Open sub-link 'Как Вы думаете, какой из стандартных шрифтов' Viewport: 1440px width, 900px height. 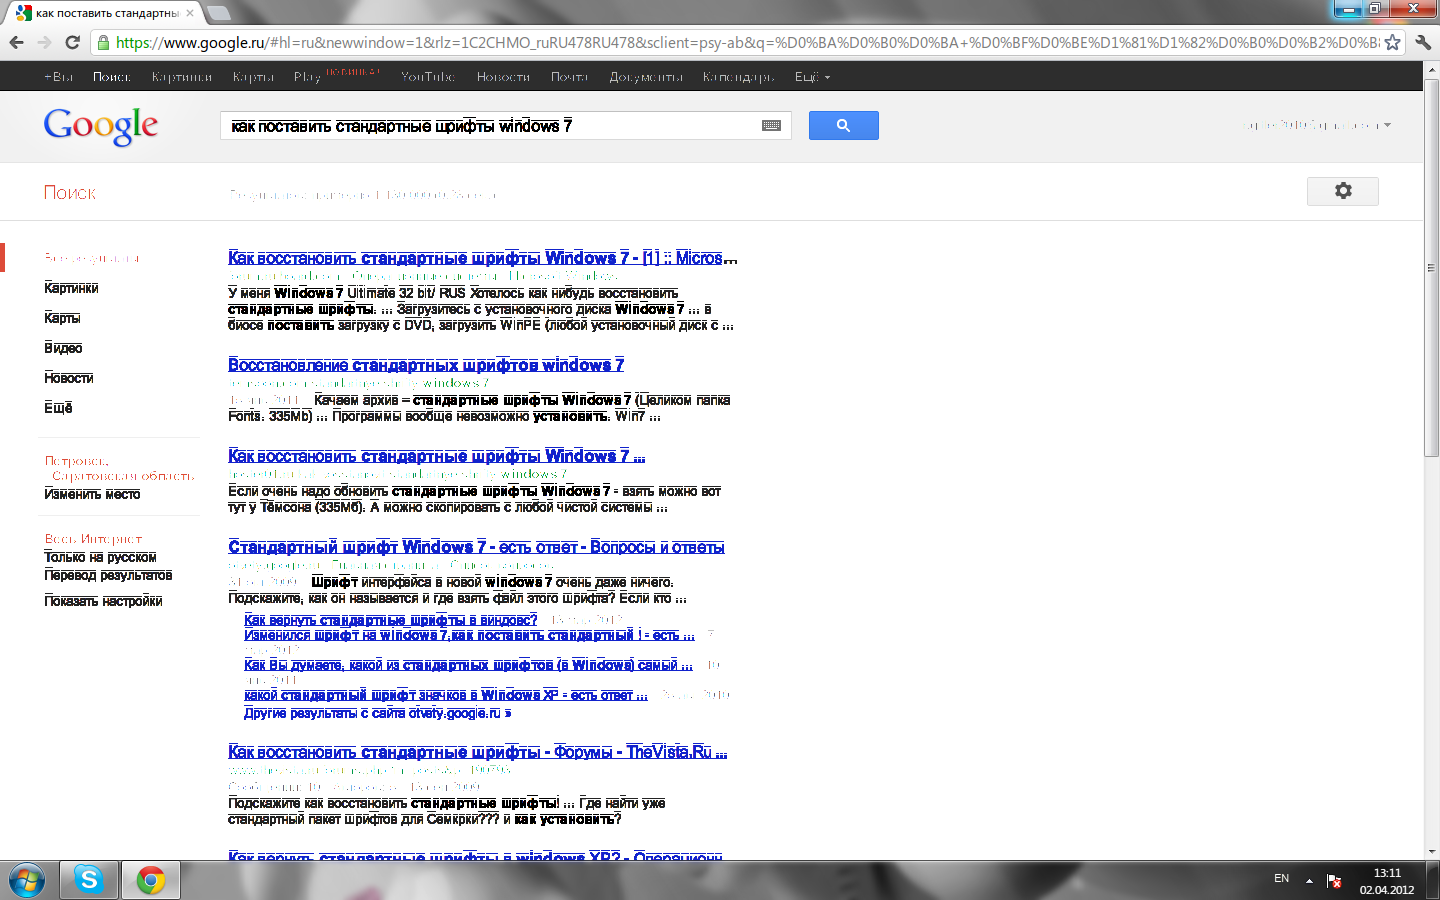click(x=468, y=665)
